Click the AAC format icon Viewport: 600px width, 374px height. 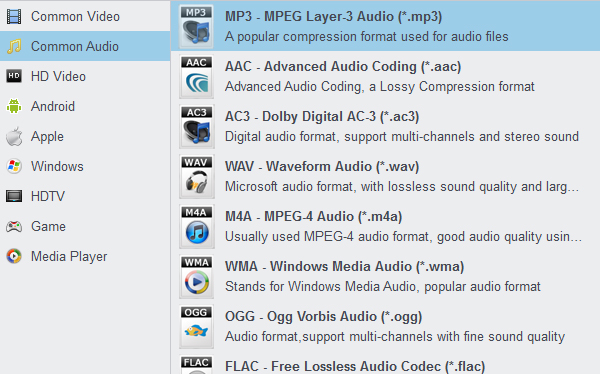[x=196, y=76]
